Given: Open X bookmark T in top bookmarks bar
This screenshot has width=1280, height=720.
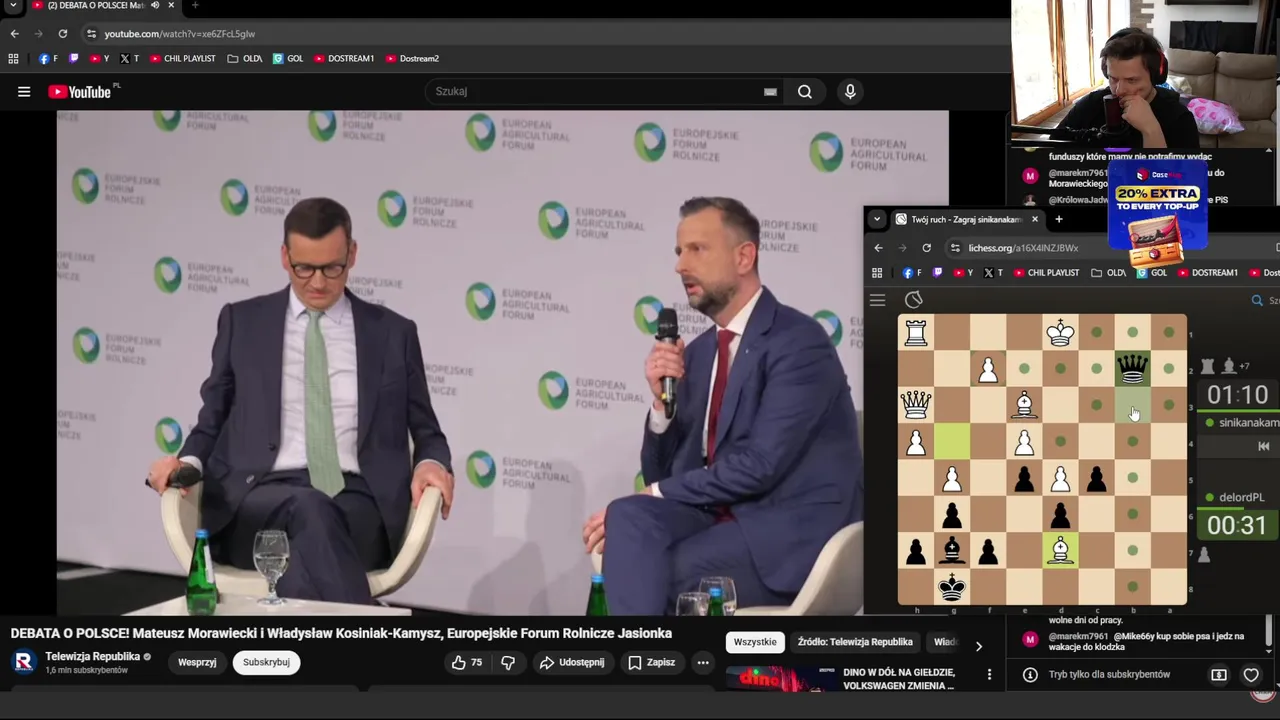Looking at the screenshot, I should click(129, 59).
